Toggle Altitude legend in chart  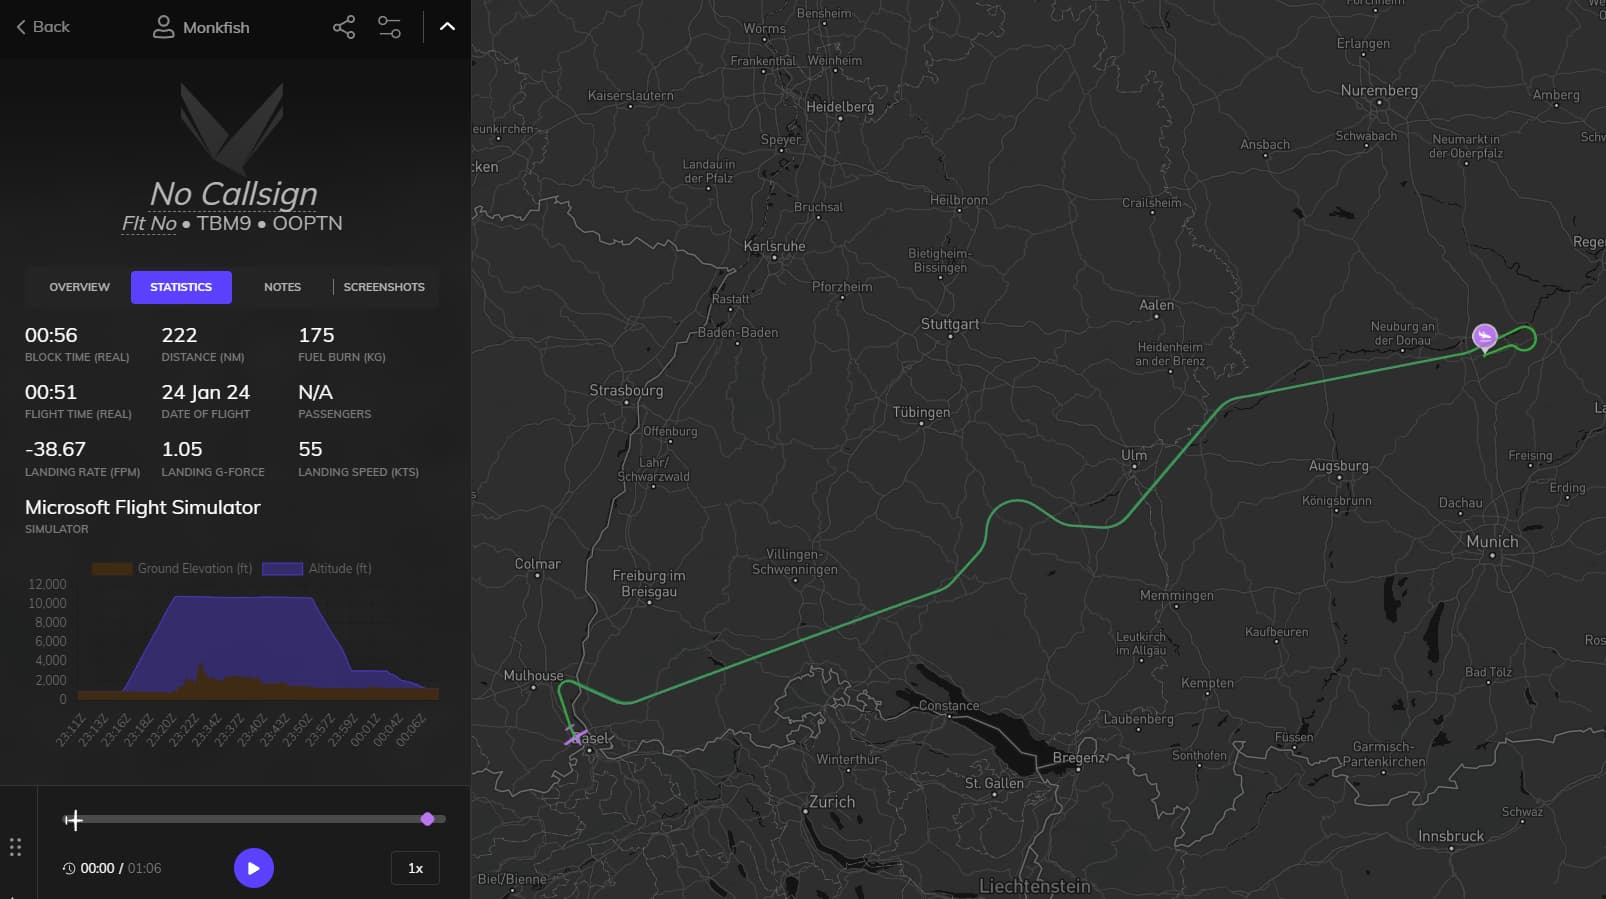[317, 568]
